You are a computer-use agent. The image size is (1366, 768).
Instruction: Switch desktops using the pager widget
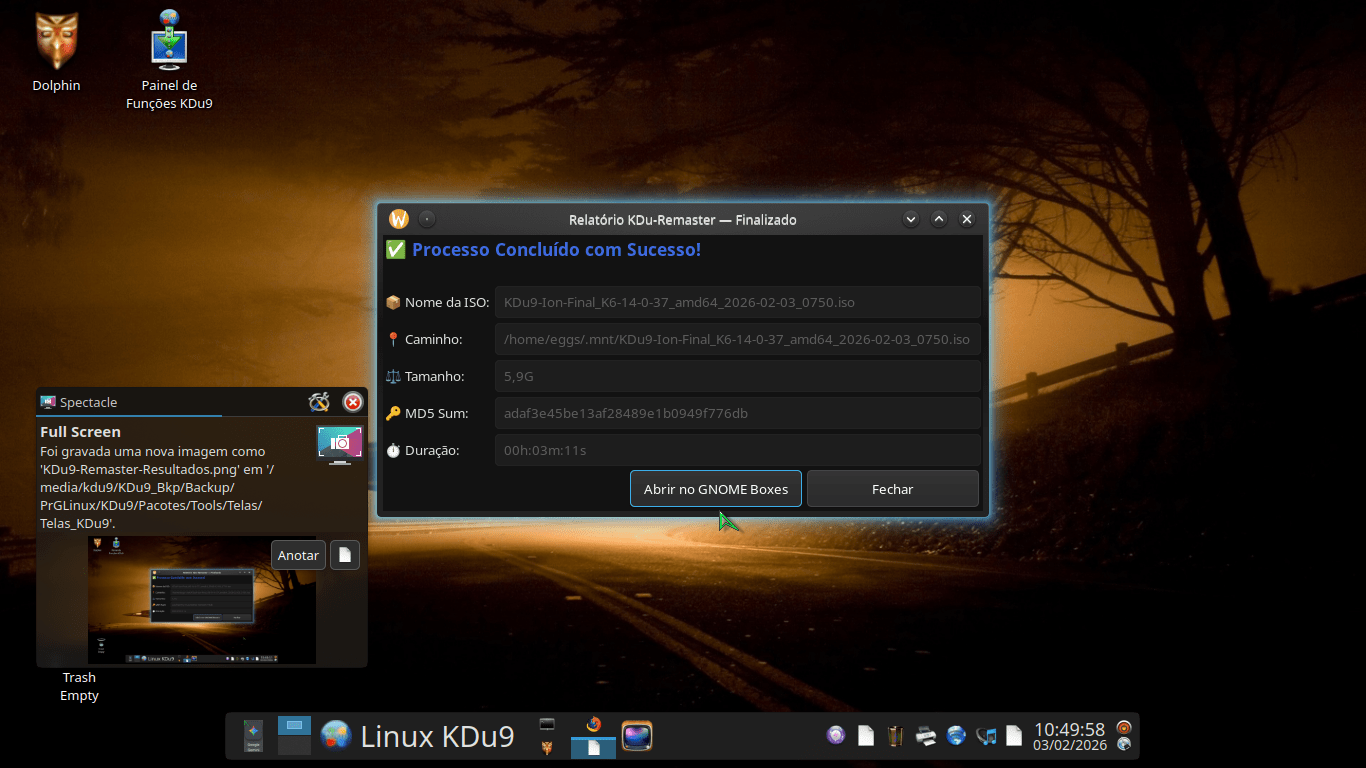294,736
